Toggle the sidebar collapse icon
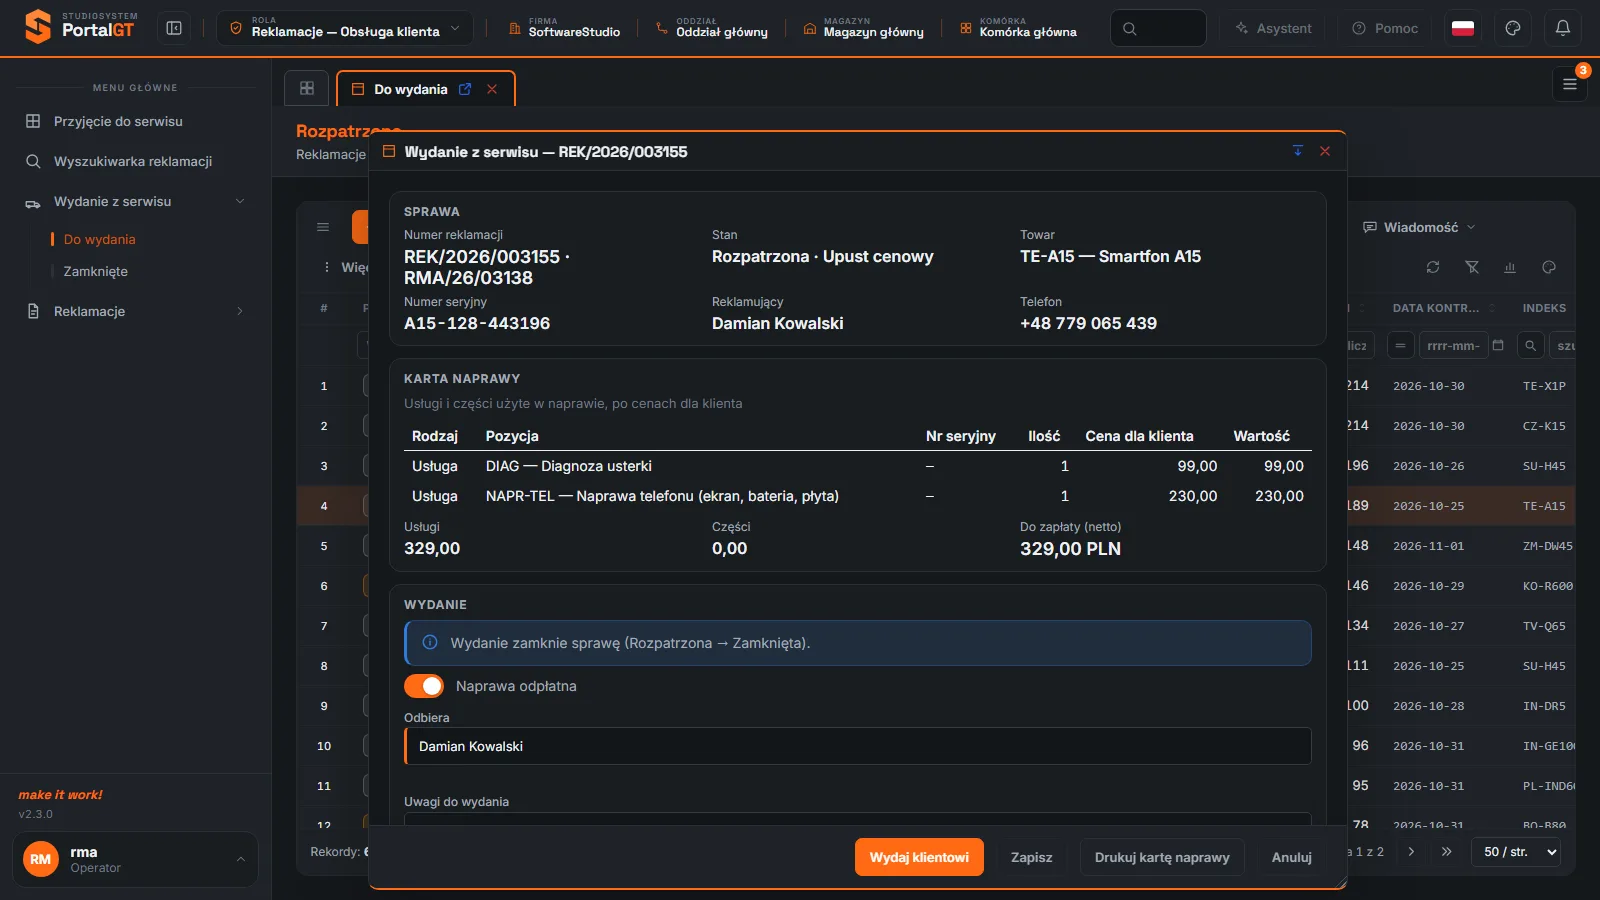The height and width of the screenshot is (900, 1600). pyautogui.click(x=174, y=28)
